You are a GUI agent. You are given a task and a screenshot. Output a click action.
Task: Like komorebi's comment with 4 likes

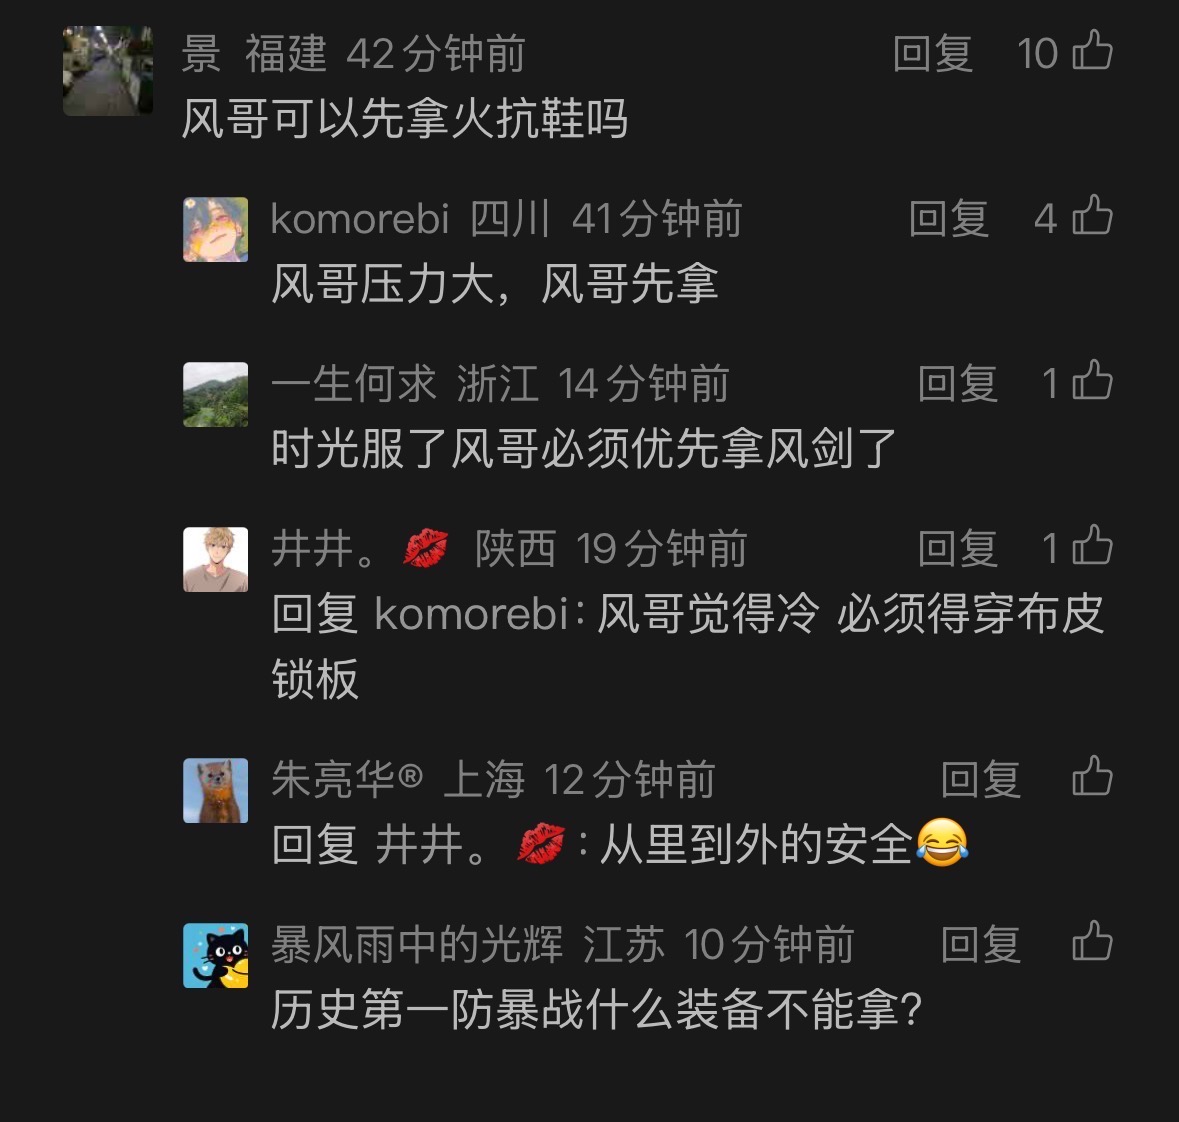pos(1092,216)
